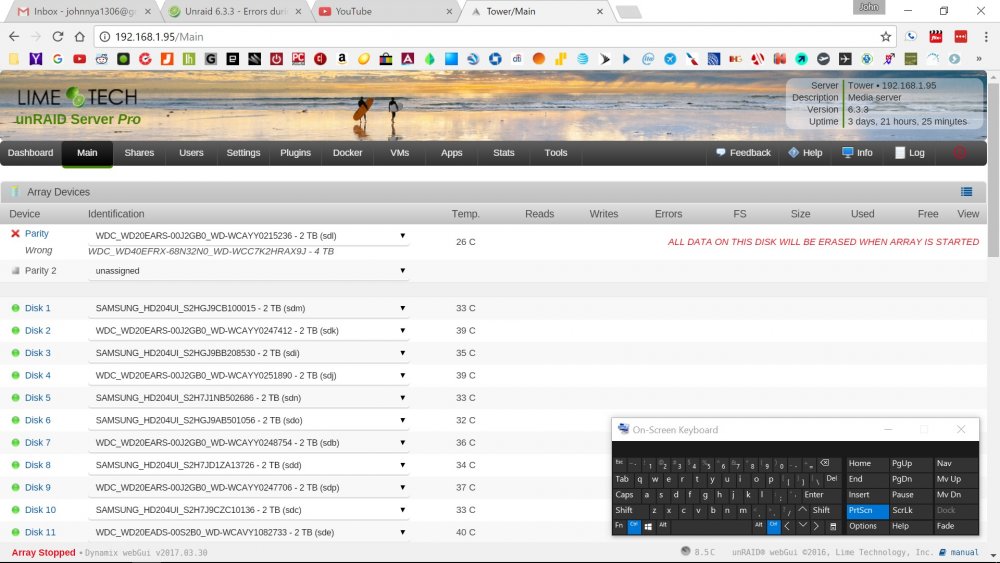Viewport: 1000px width, 563px height.
Task: Open the Amazon bookmark icon
Action: point(342,59)
